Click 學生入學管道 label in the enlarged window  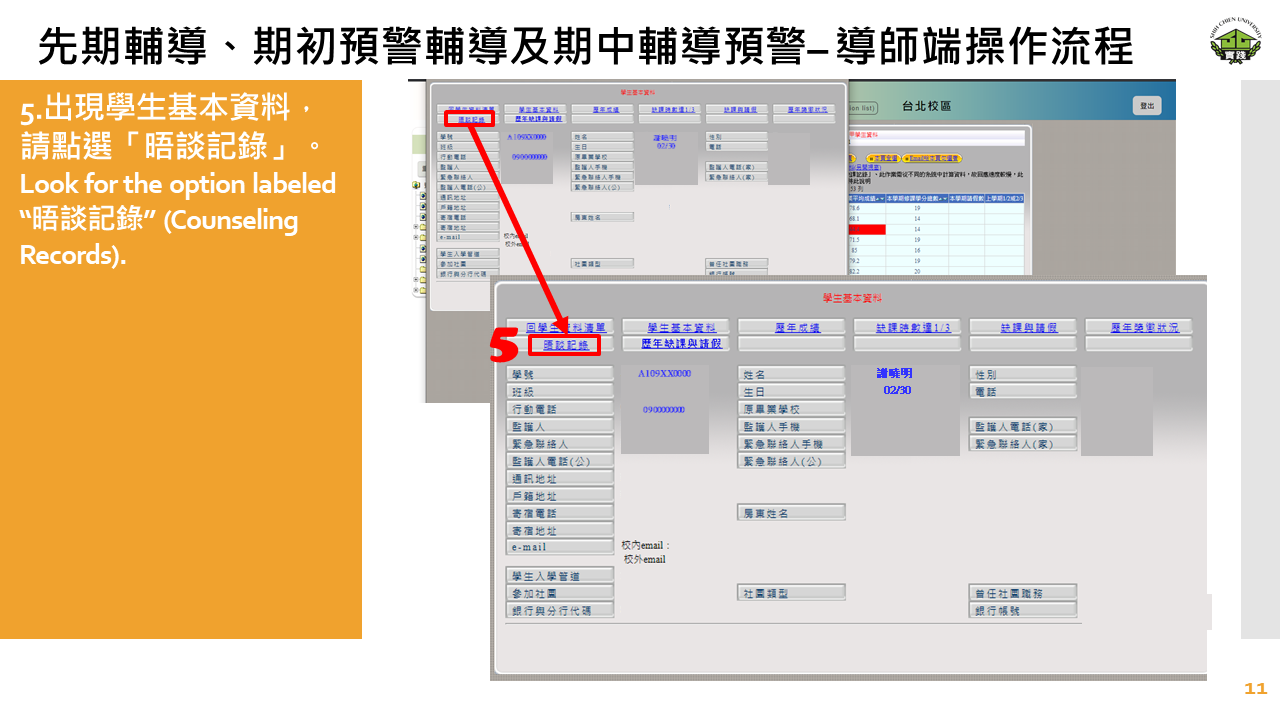pos(560,576)
